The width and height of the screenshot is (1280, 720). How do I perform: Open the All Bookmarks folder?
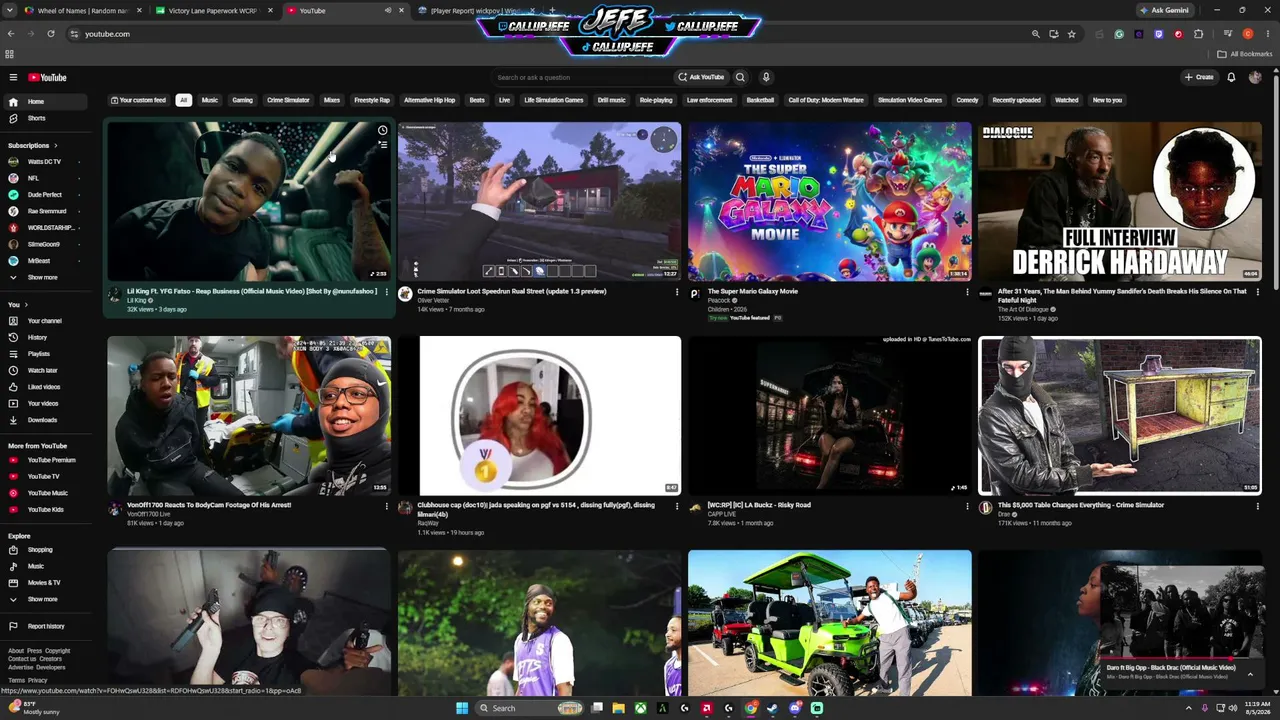tap(1245, 54)
